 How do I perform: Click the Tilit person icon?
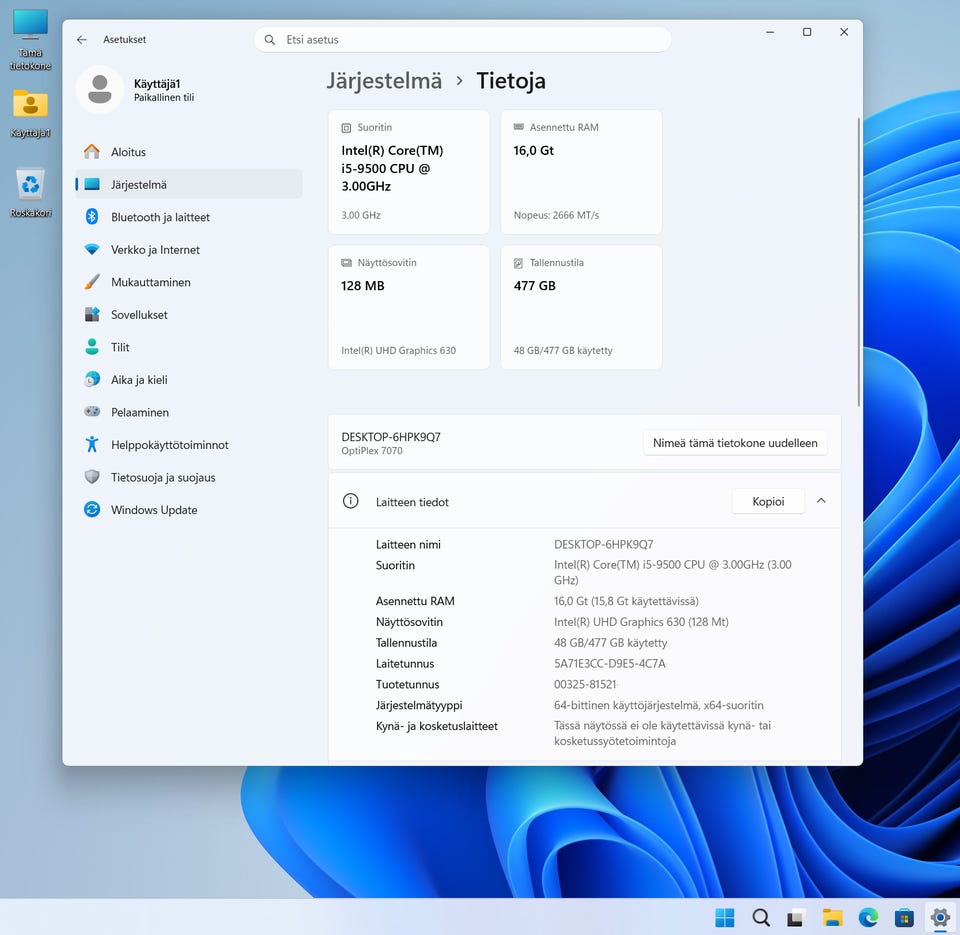click(92, 347)
